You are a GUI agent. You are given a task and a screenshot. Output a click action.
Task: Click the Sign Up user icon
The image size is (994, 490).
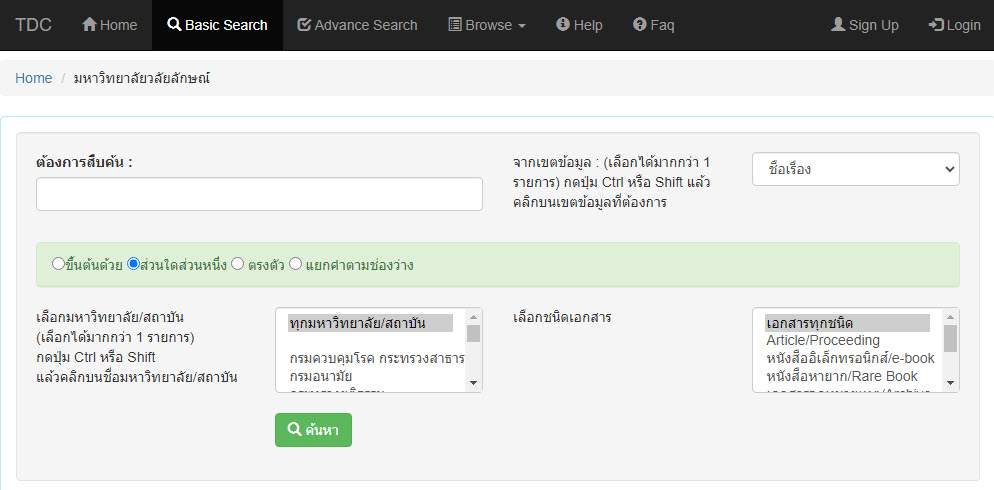(x=838, y=25)
